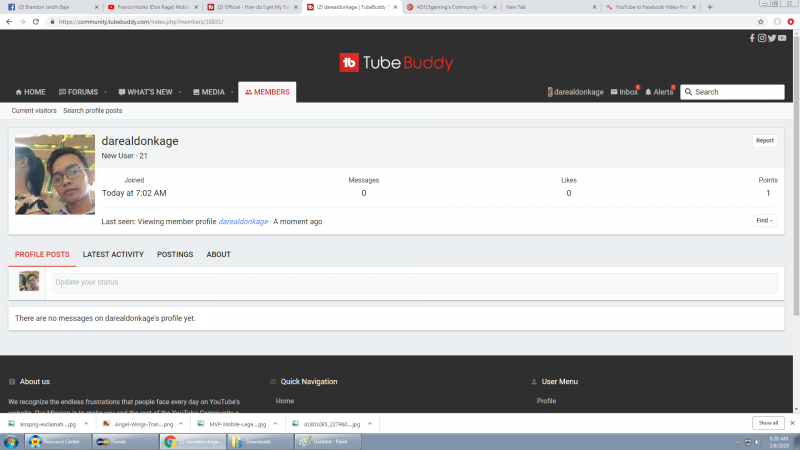The image size is (800, 450).
Task: Open the Facebook social icon in header
Action: point(752,38)
